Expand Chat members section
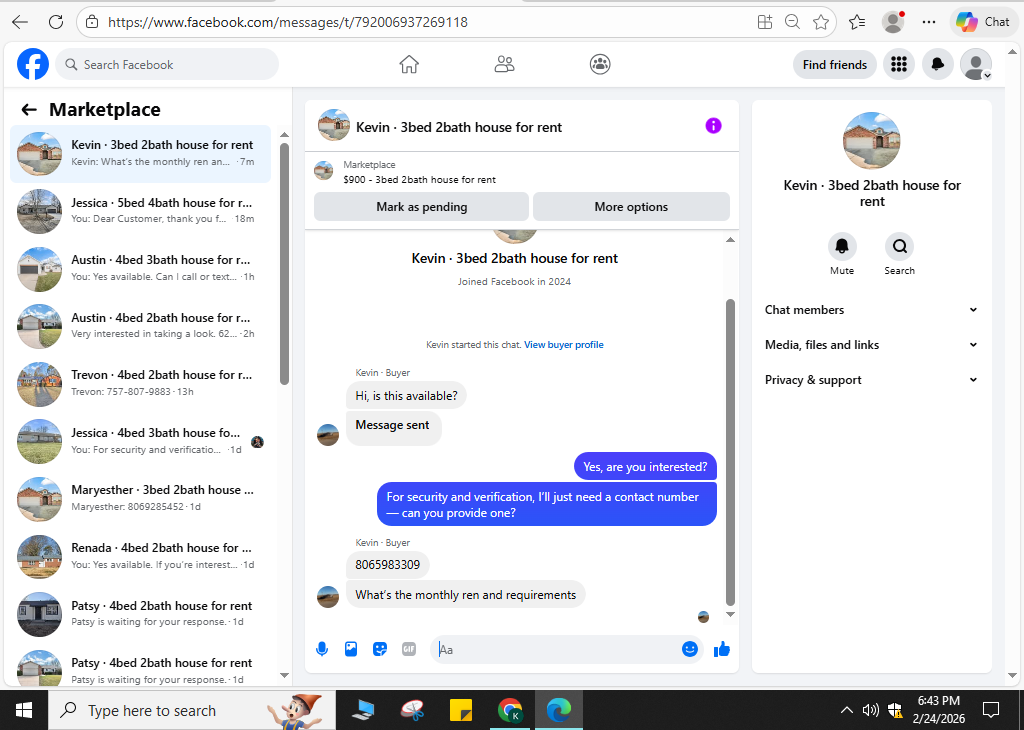This screenshot has width=1024, height=730. click(871, 309)
